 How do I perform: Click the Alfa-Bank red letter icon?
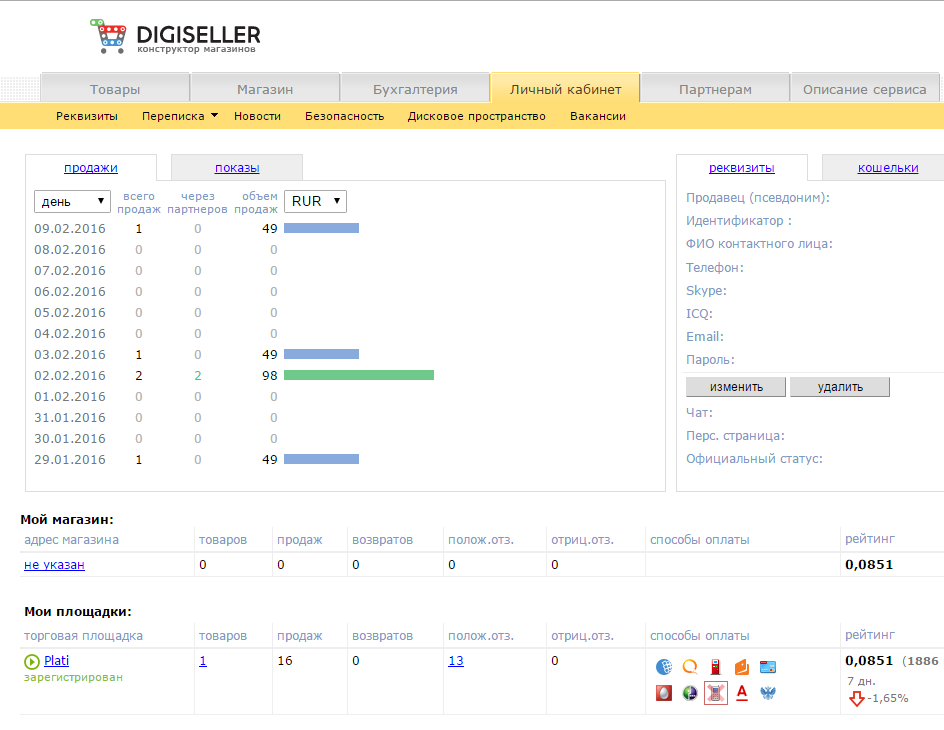[741, 692]
